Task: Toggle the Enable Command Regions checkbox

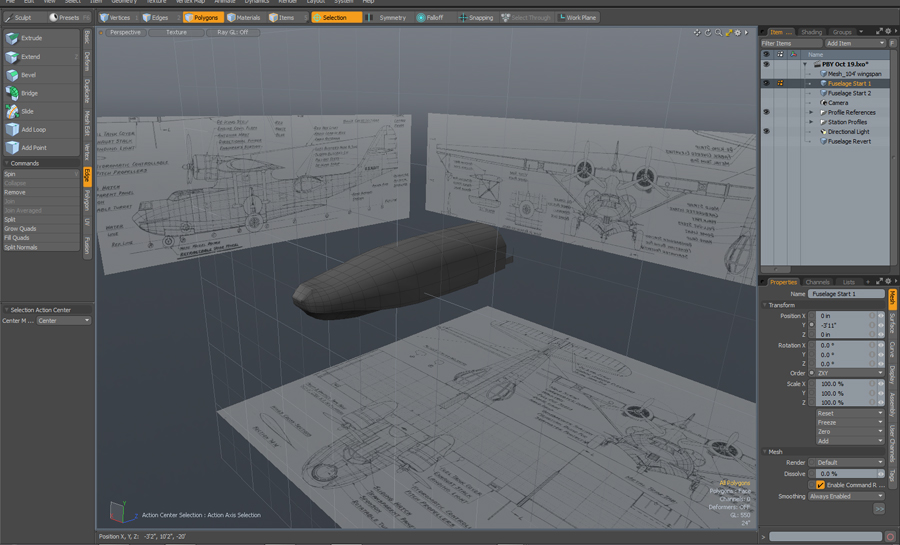Action: (x=820, y=485)
